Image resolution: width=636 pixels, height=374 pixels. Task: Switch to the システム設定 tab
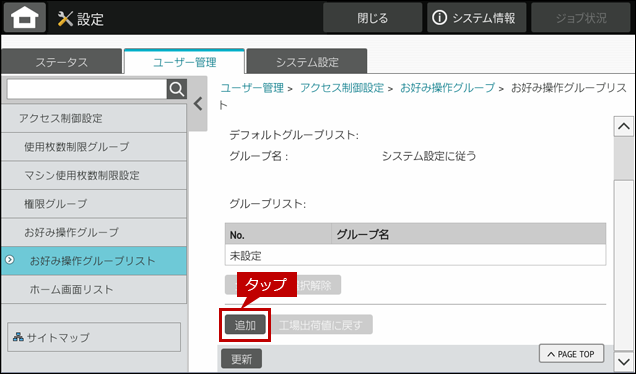pyautogui.click(x=307, y=62)
